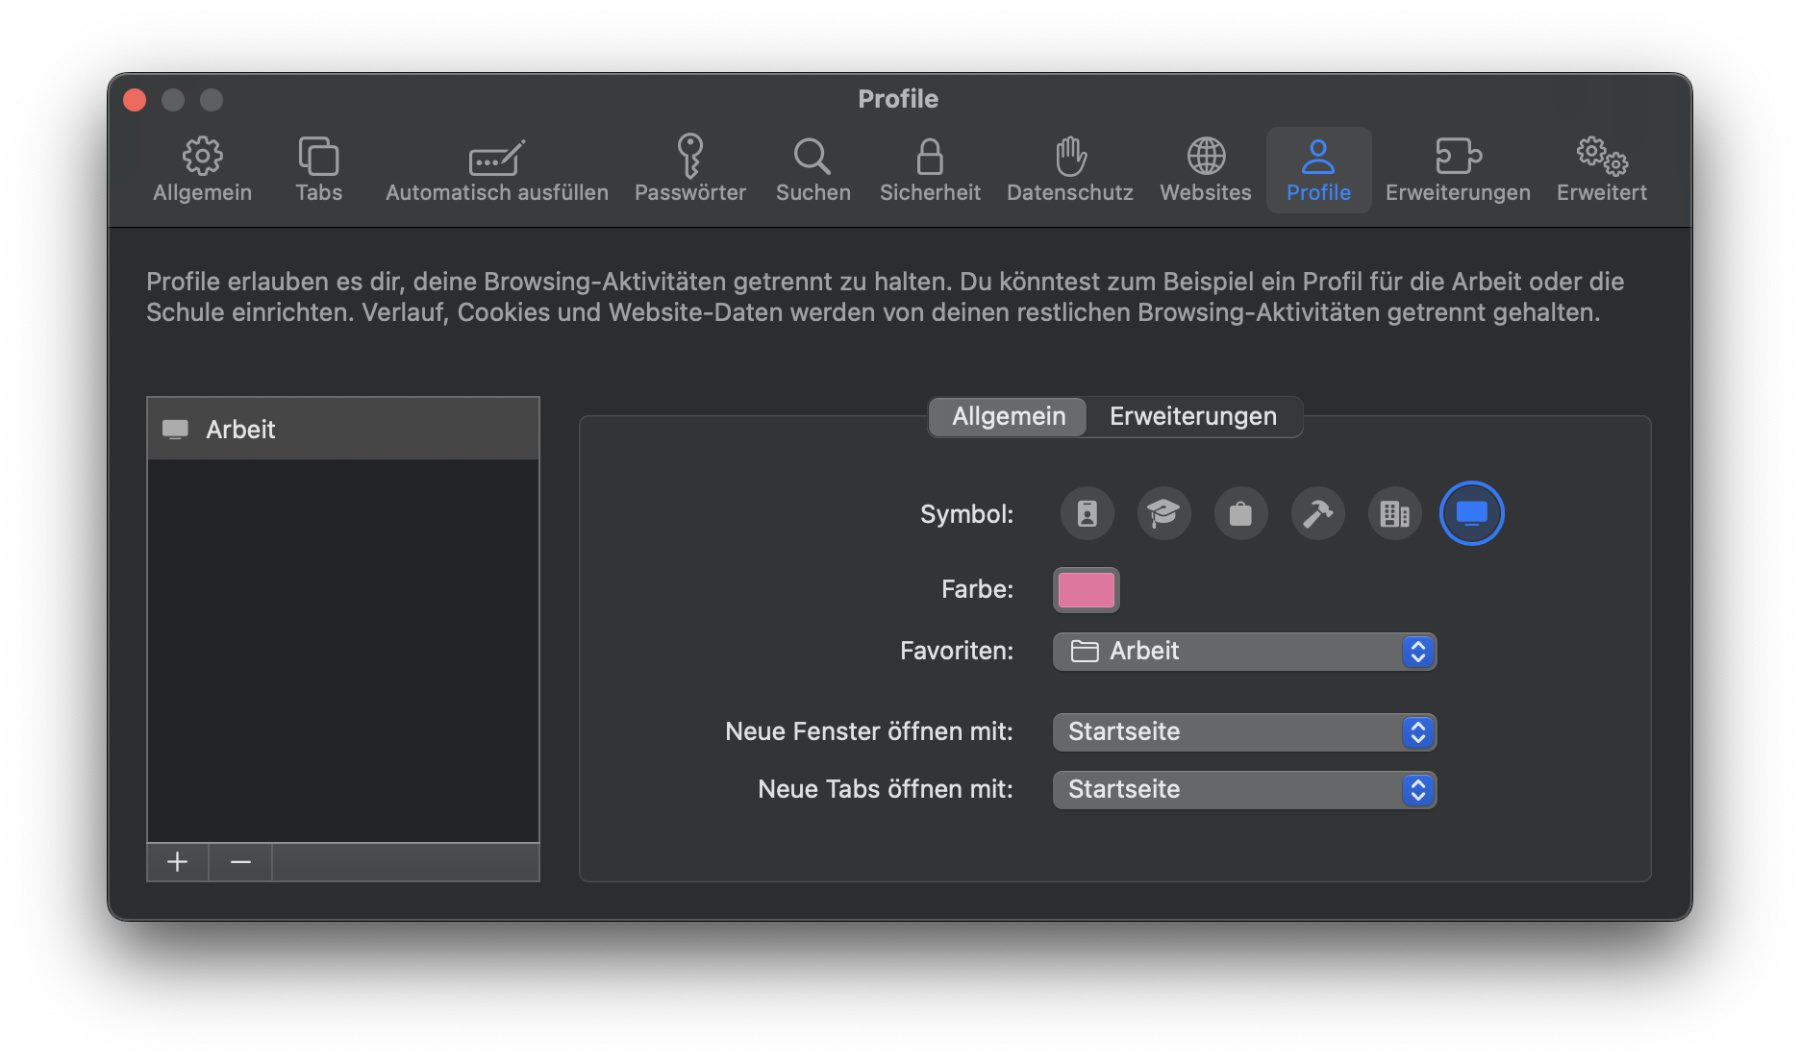Open the Websites globe pane
This screenshot has width=1800, height=1063.
tap(1206, 170)
